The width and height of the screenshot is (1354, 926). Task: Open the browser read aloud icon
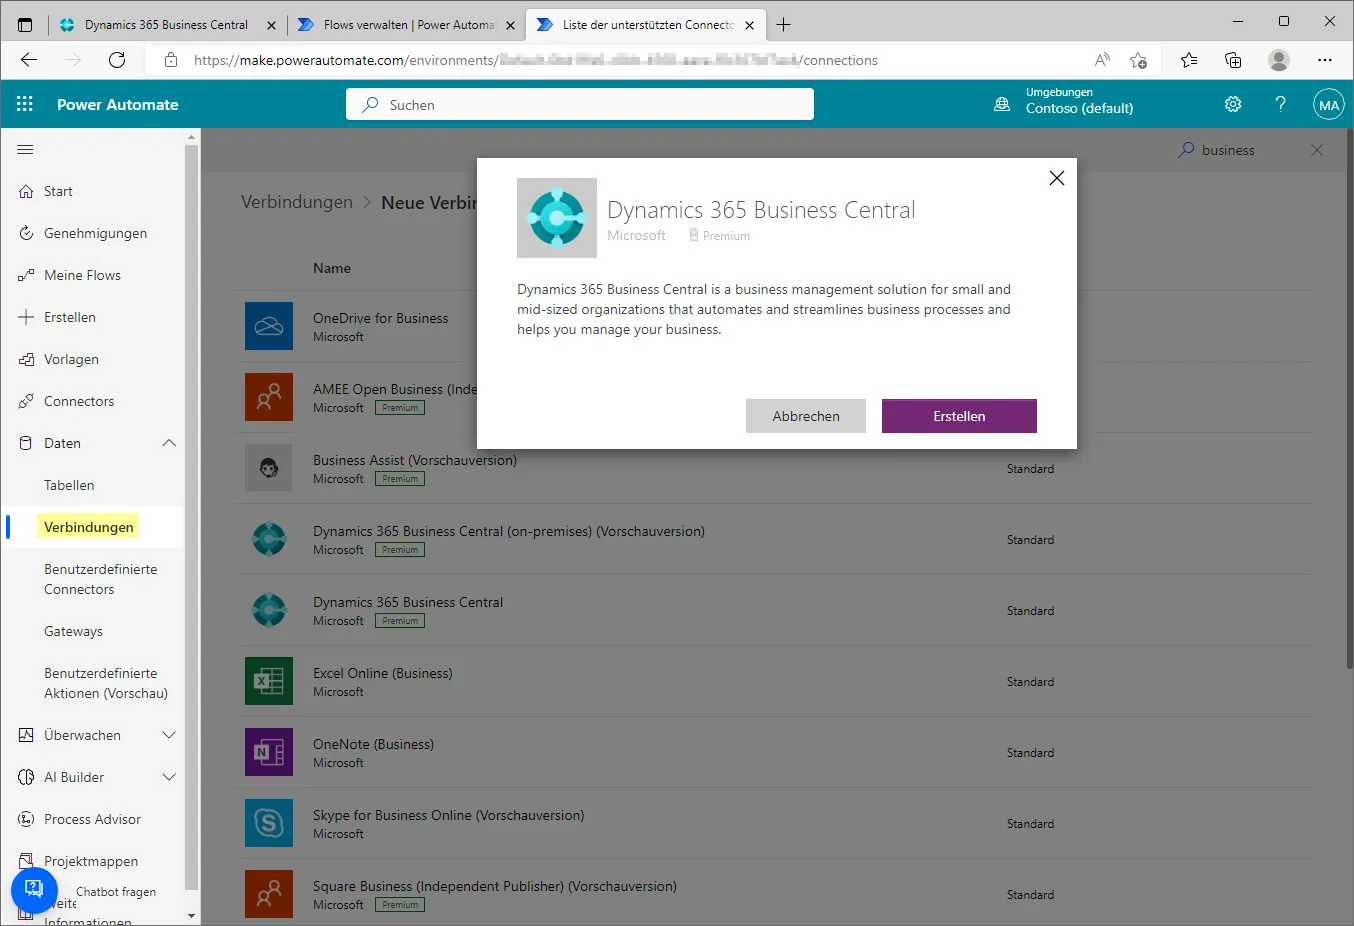coord(1102,60)
